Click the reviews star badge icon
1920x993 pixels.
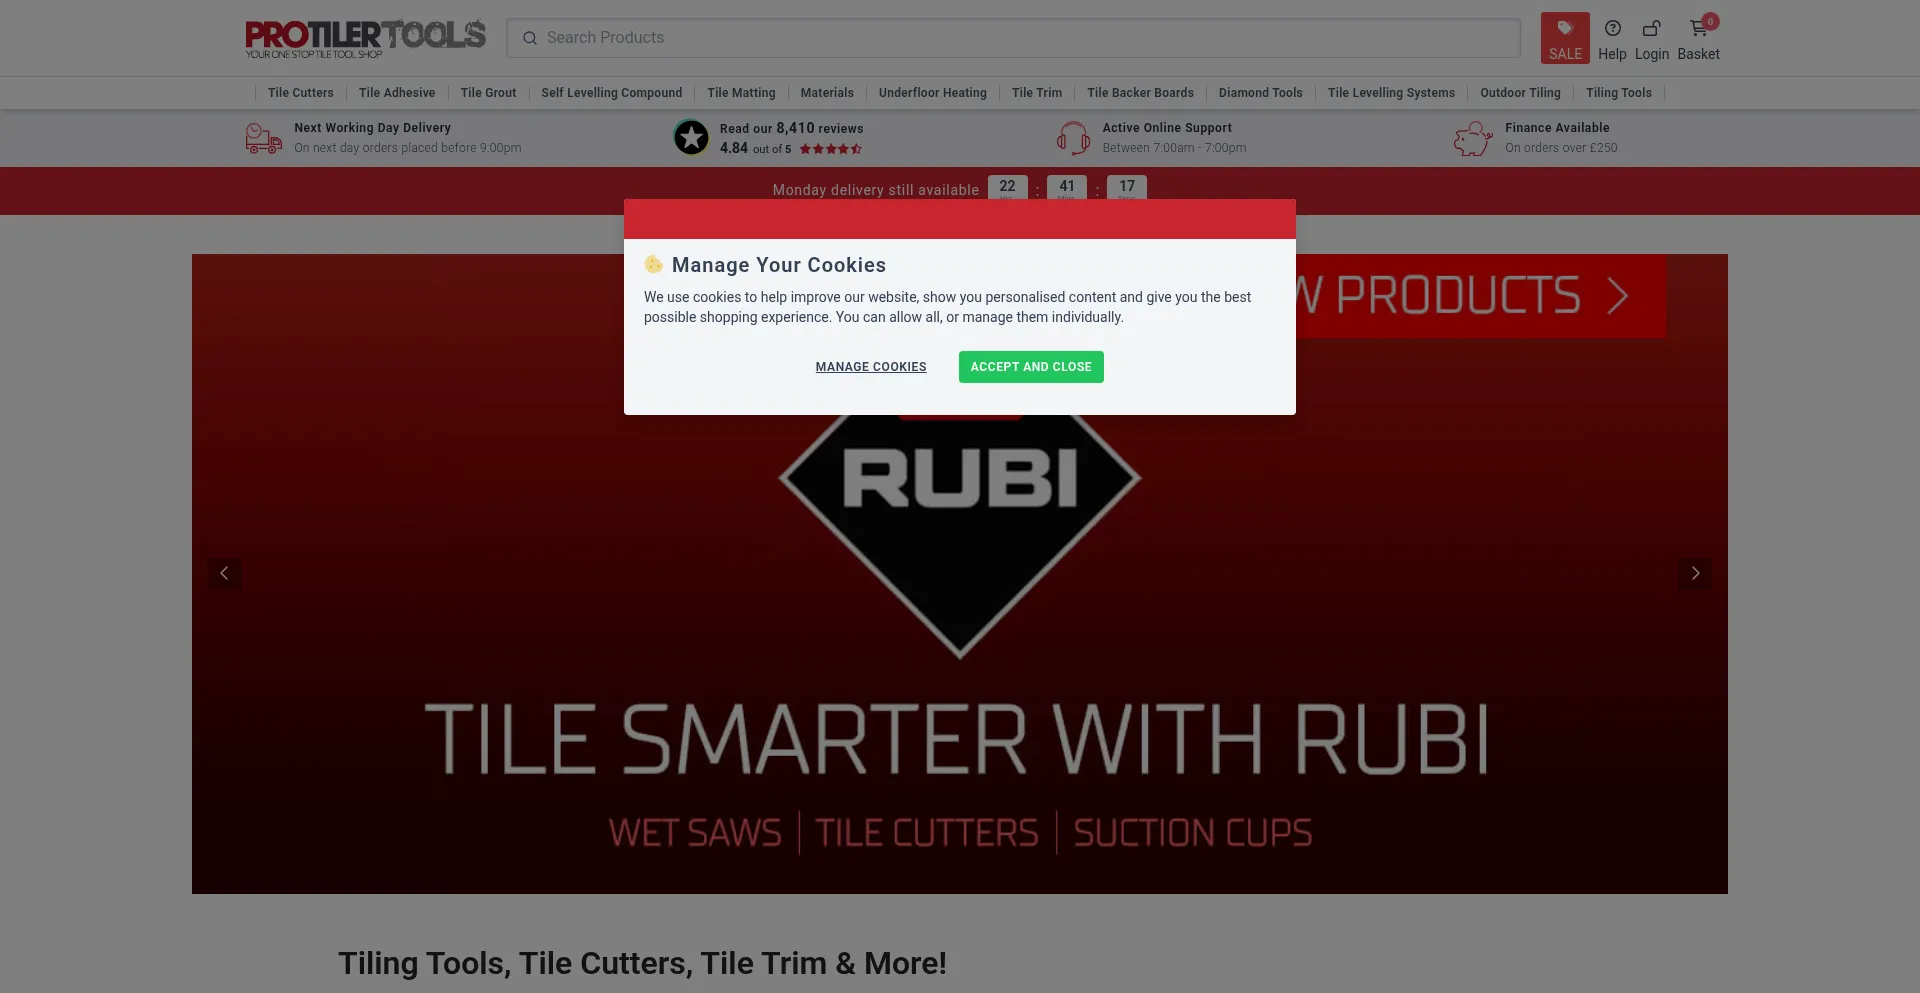tap(691, 138)
